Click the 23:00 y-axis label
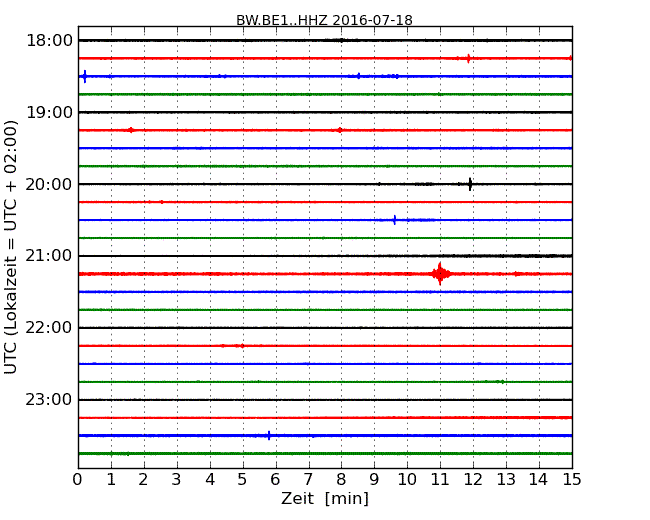The image size is (650, 520). point(49,400)
